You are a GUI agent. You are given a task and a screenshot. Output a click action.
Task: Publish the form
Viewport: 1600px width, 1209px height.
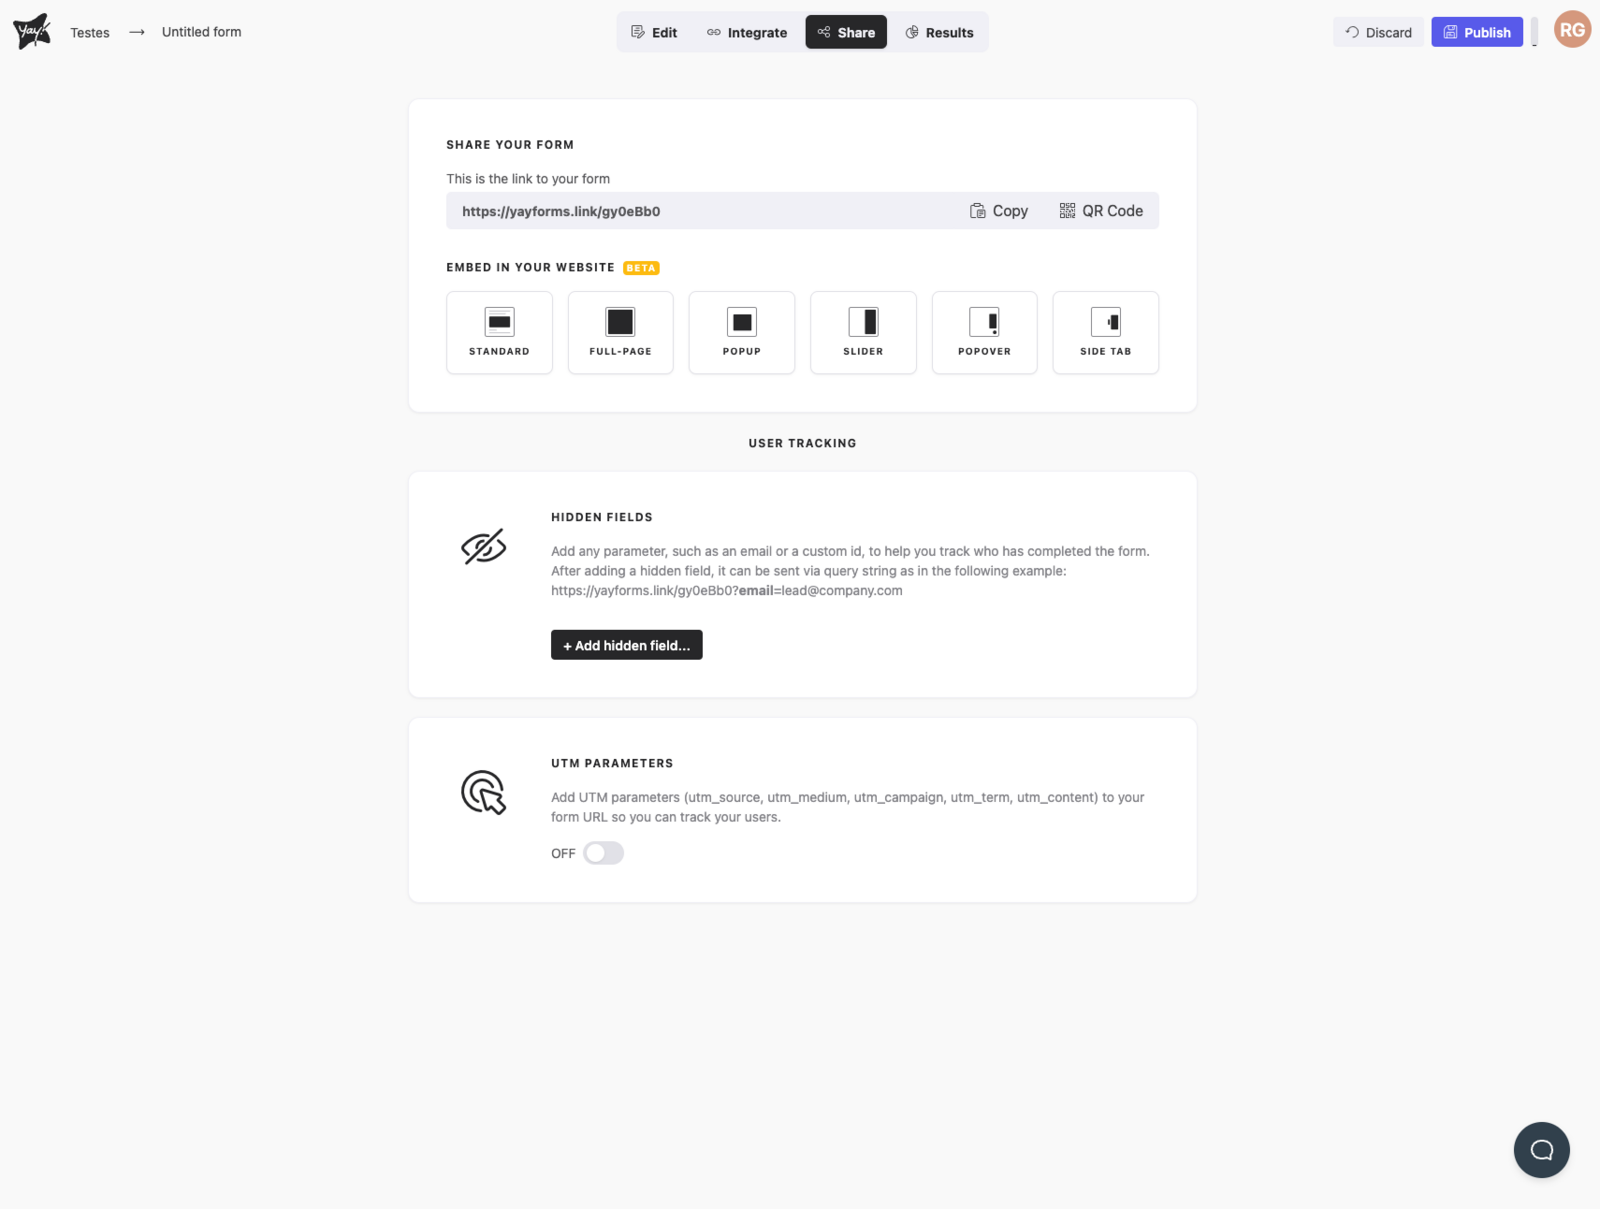(x=1476, y=32)
